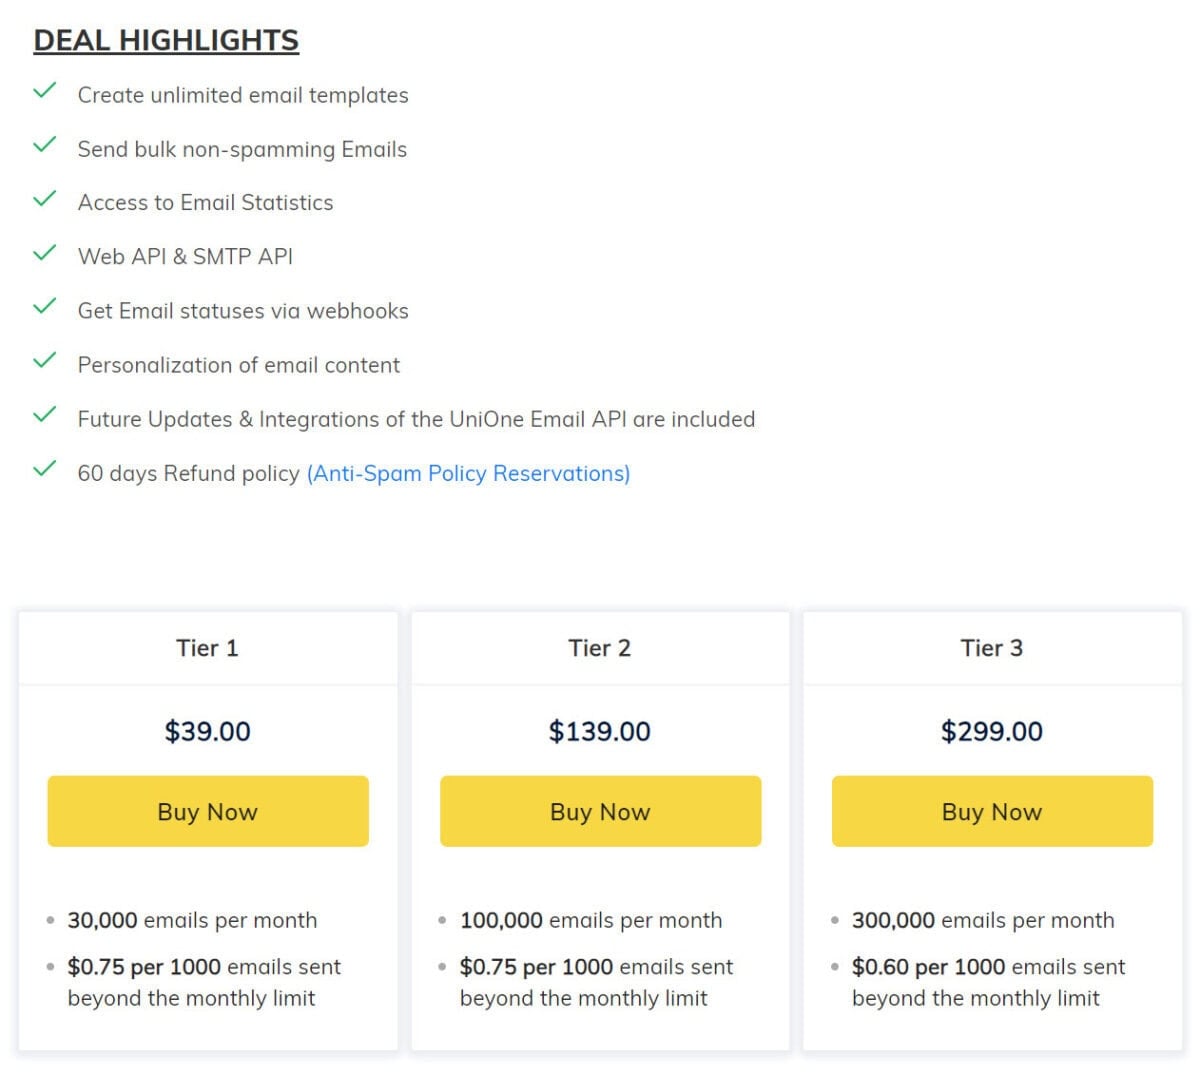Click the checkmark beside Access to Email Statistics
The width and height of the screenshot is (1200, 1075).
pyautogui.click(x=43, y=198)
